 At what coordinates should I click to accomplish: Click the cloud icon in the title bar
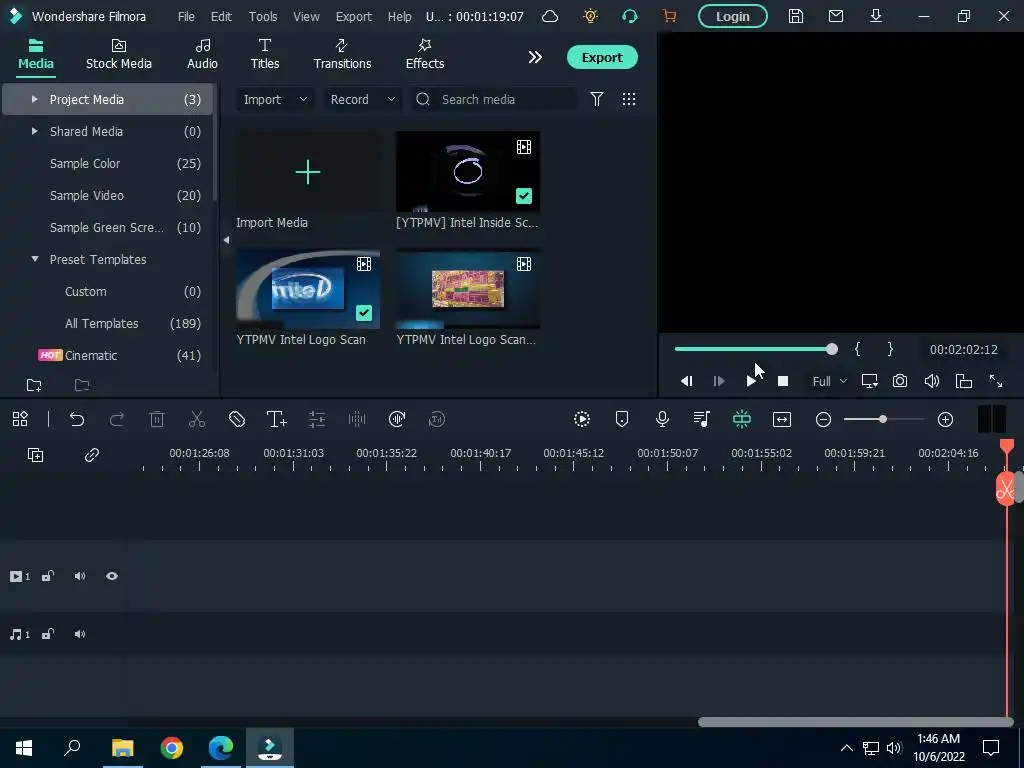[550, 16]
